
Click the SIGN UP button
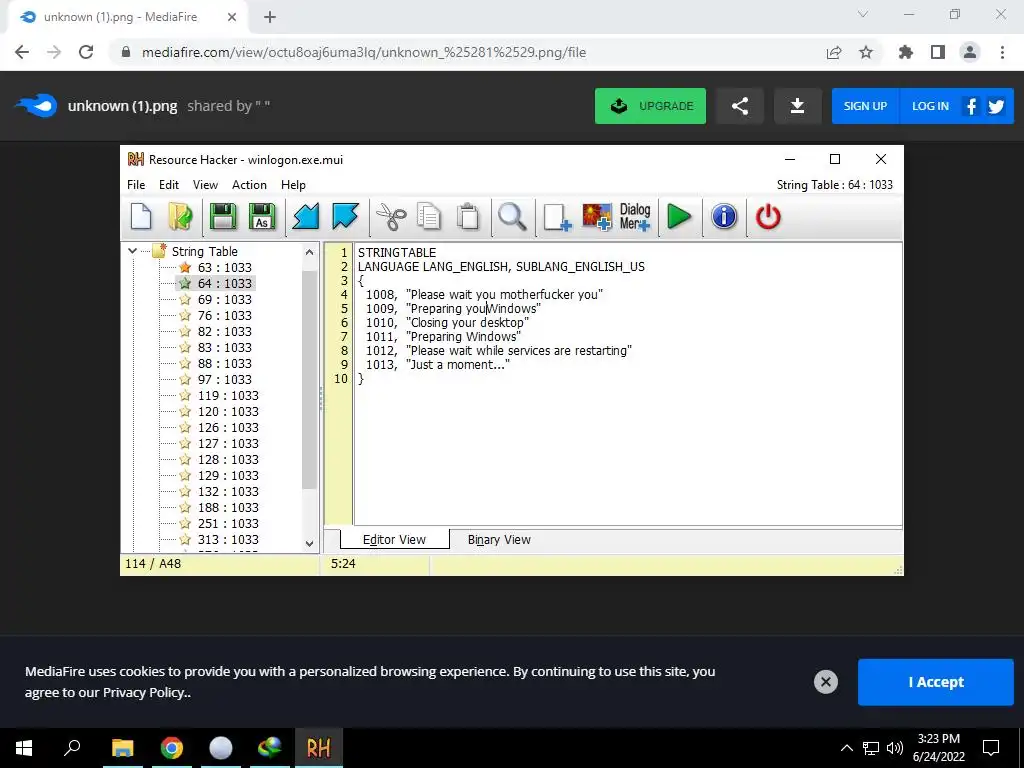(x=865, y=106)
